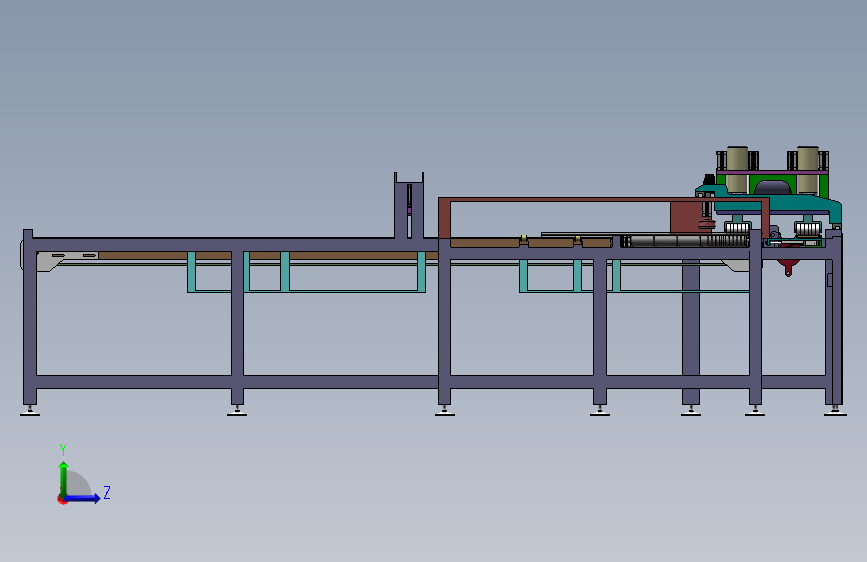Image resolution: width=867 pixels, height=562 pixels.
Task: Select the dark-red rectangular guard frame top bar
Action: (x=604, y=199)
